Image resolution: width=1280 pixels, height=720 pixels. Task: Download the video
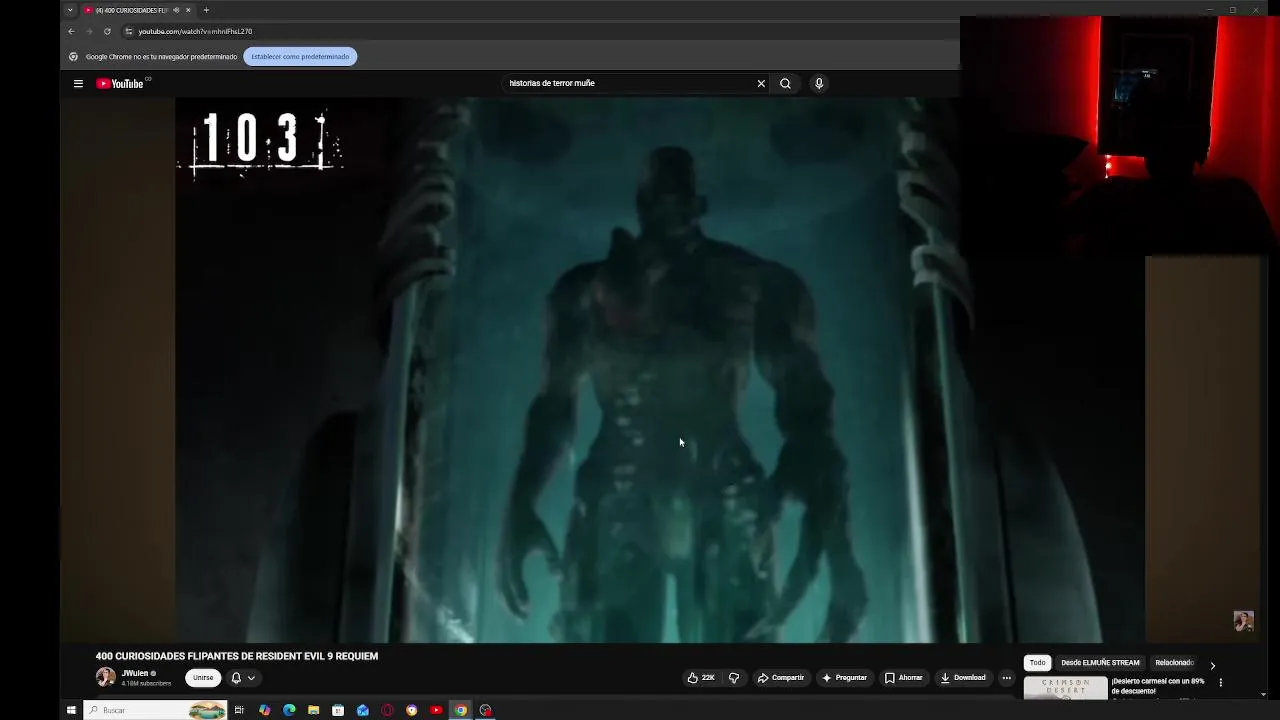[x=963, y=678]
